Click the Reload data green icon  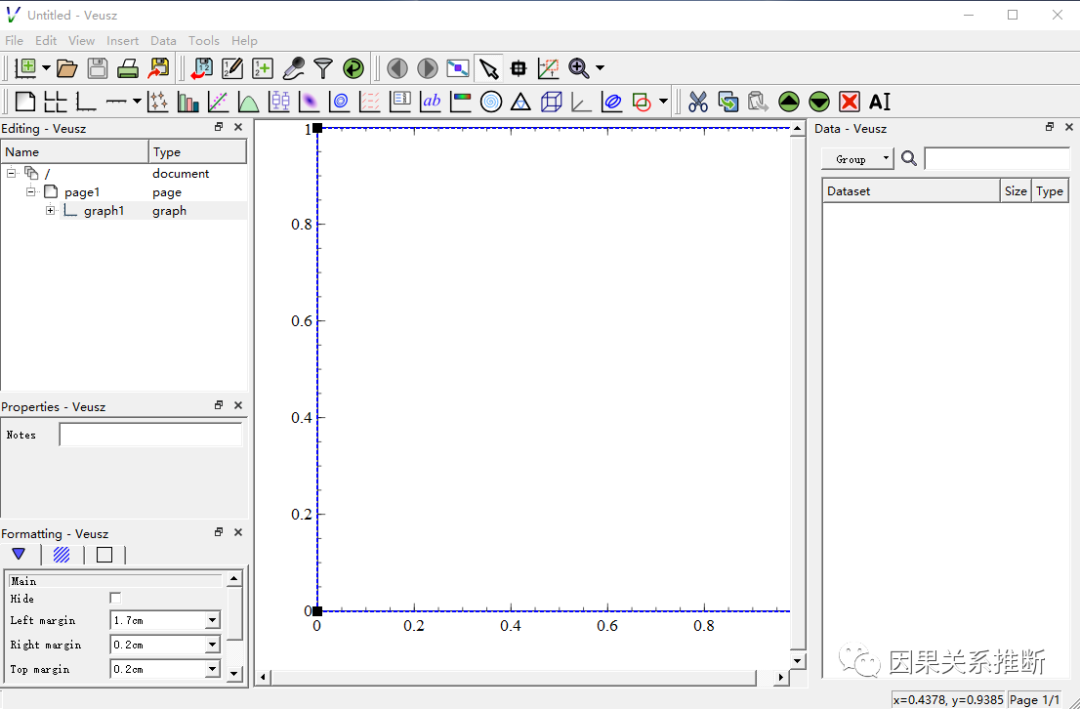pyautogui.click(x=353, y=68)
